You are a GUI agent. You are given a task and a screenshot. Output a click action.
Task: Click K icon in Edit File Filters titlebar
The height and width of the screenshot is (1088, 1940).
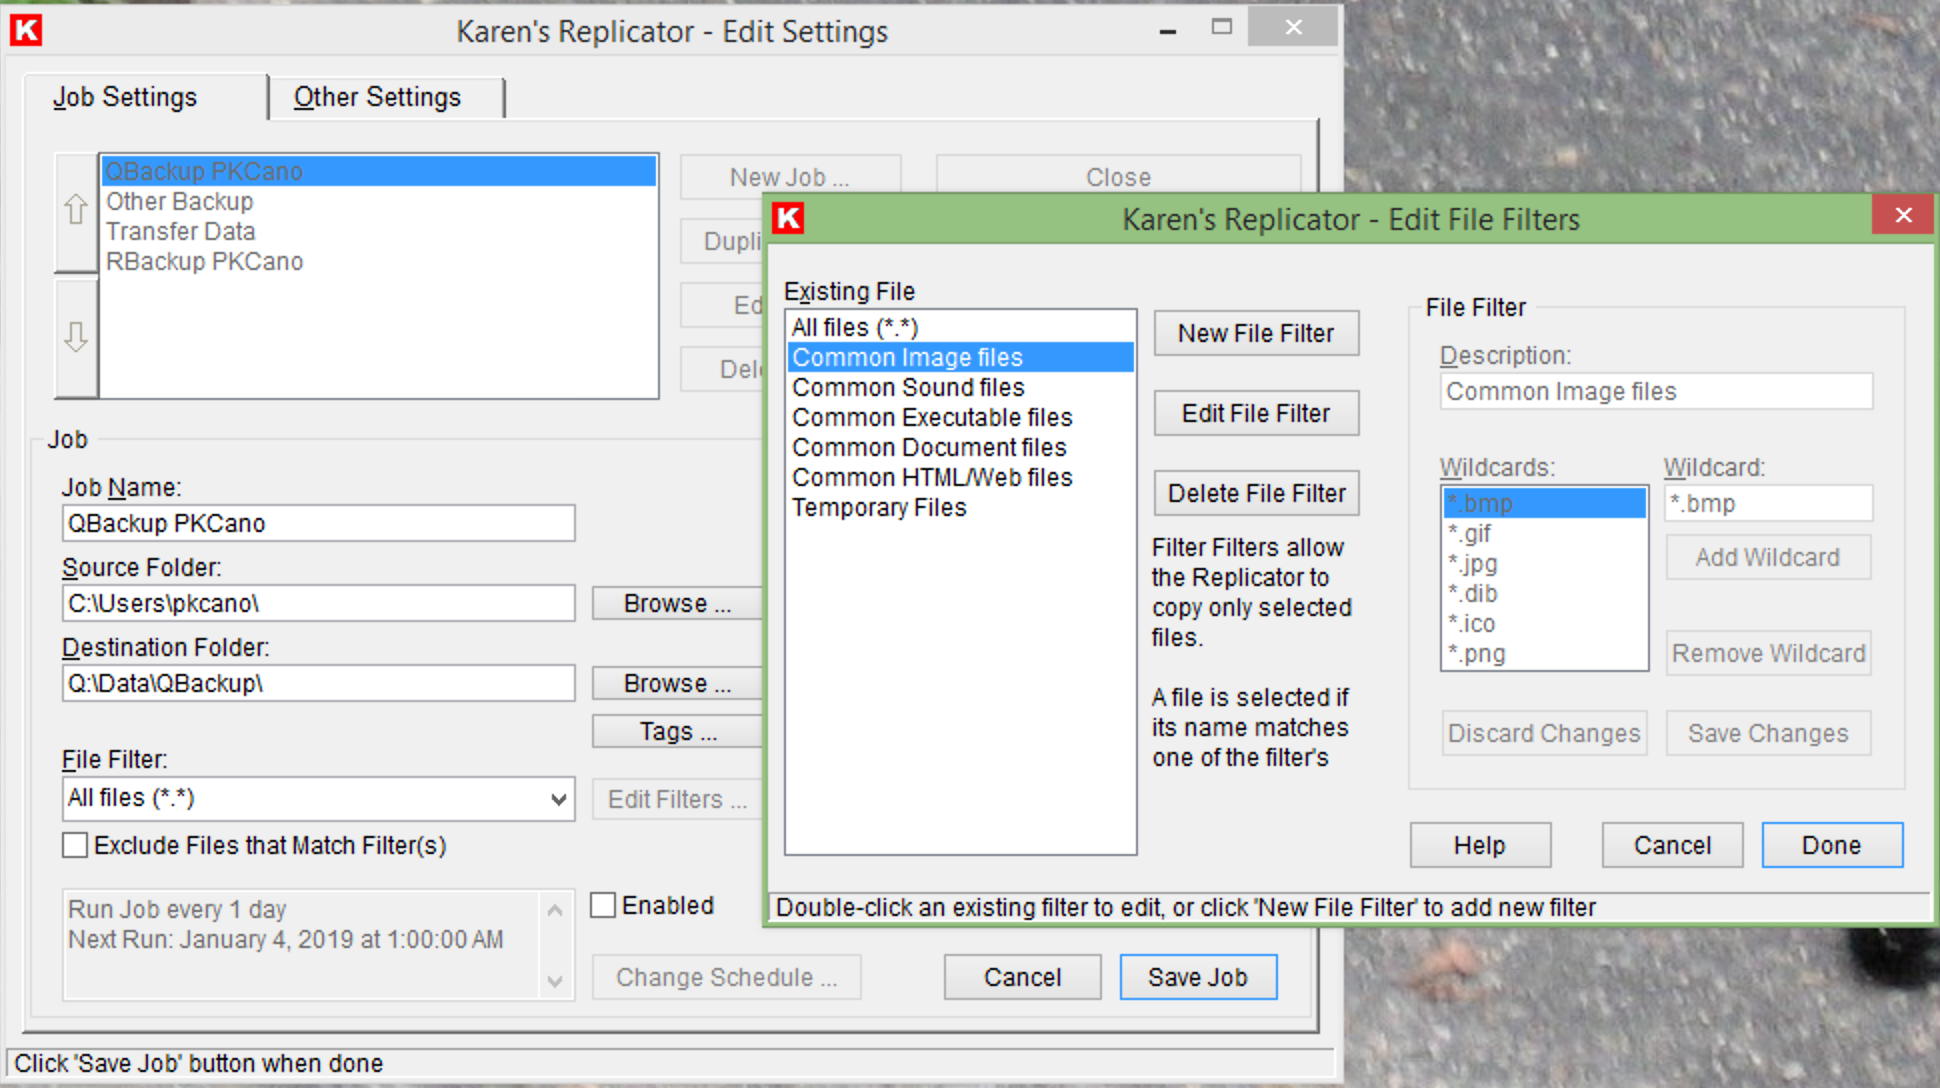pos(789,218)
